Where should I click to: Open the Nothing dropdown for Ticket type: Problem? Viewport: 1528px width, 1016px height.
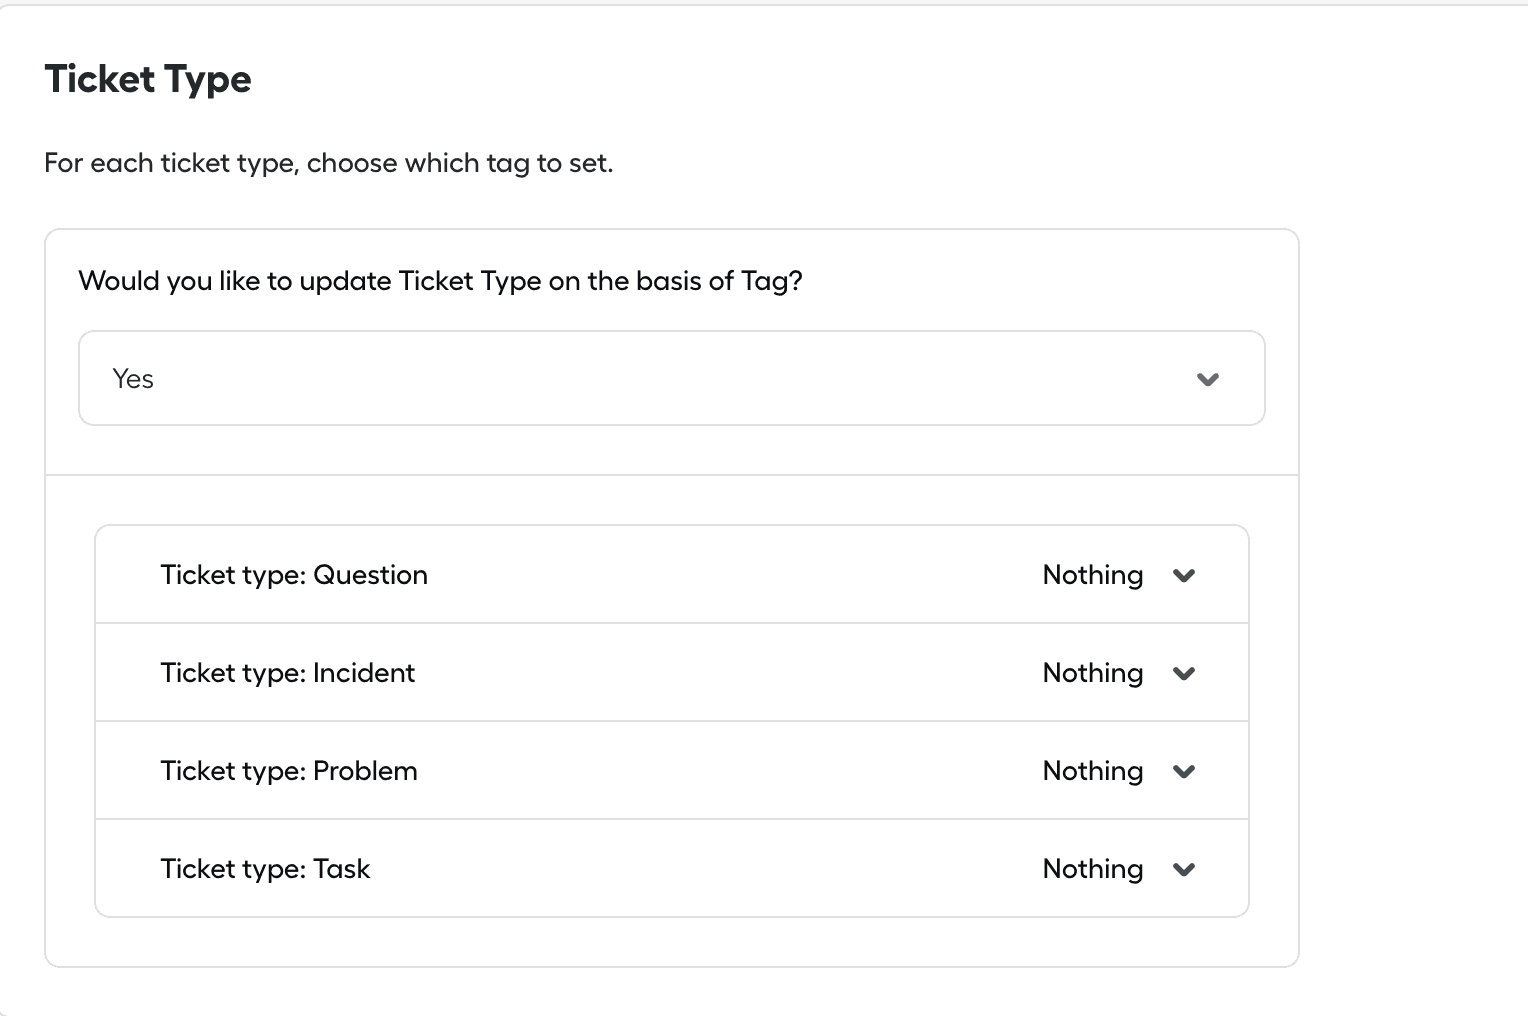[x=1119, y=771]
